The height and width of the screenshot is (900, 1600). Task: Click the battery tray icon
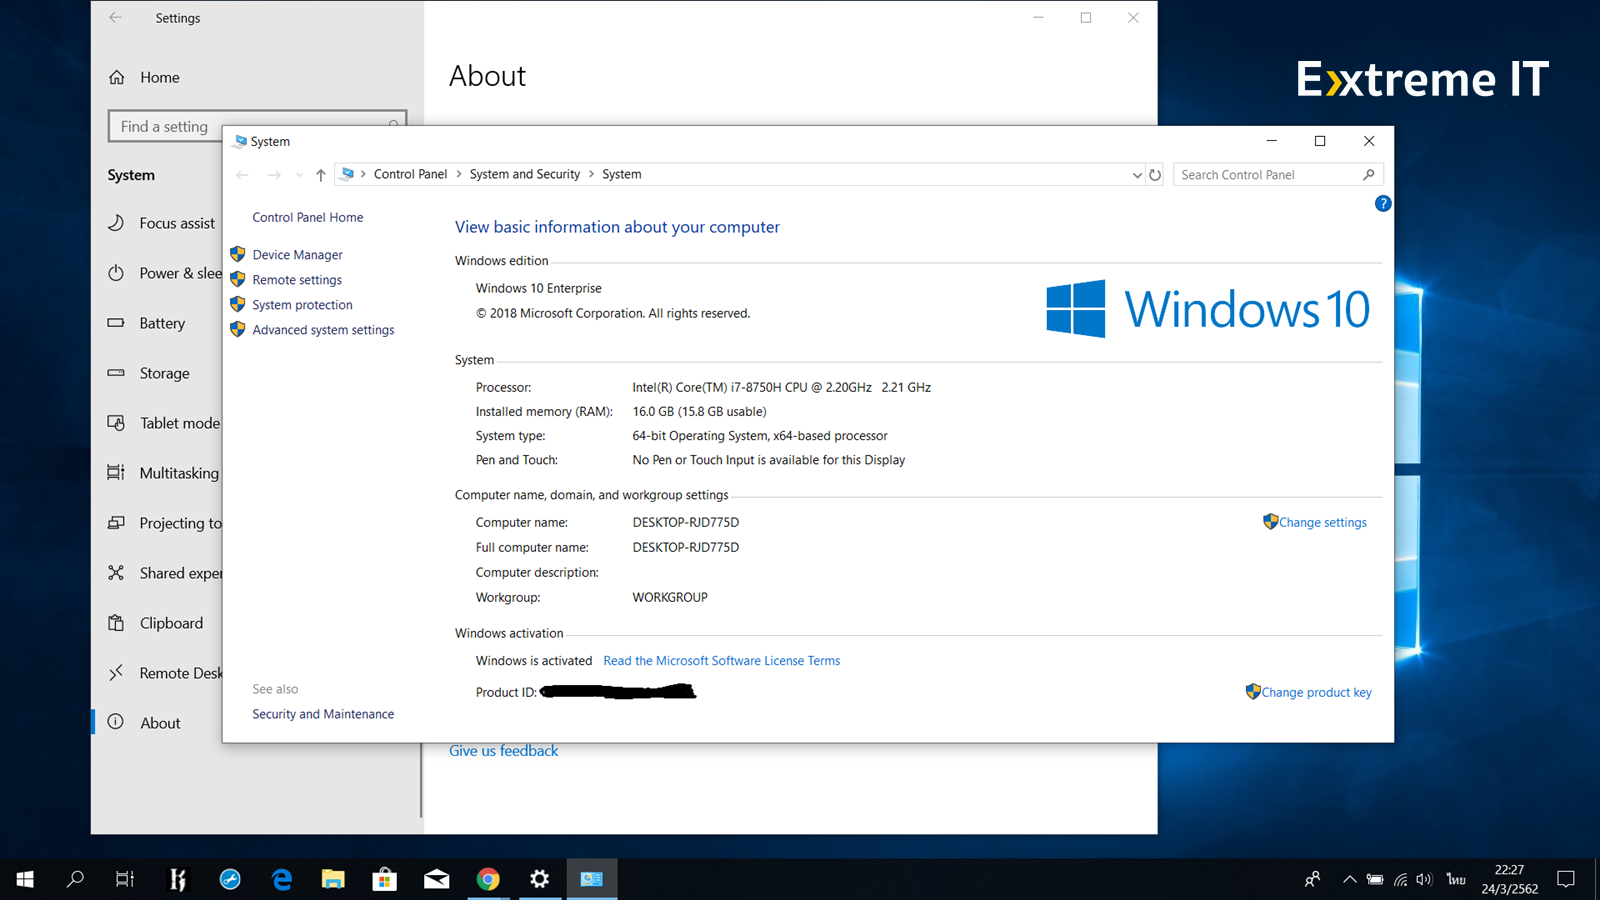point(1375,879)
